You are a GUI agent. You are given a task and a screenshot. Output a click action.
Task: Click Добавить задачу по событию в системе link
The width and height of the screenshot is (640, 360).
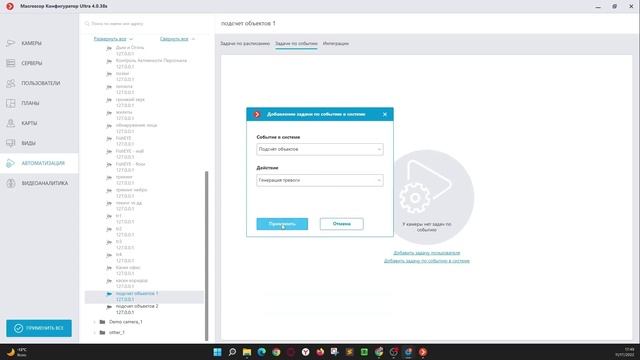pos(427,261)
